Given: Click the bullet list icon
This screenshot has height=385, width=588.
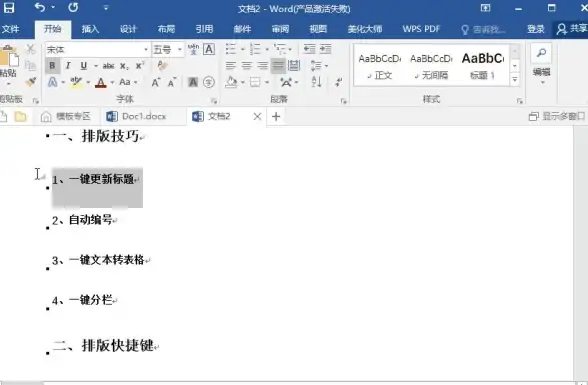Looking at the screenshot, I should 231,49.
